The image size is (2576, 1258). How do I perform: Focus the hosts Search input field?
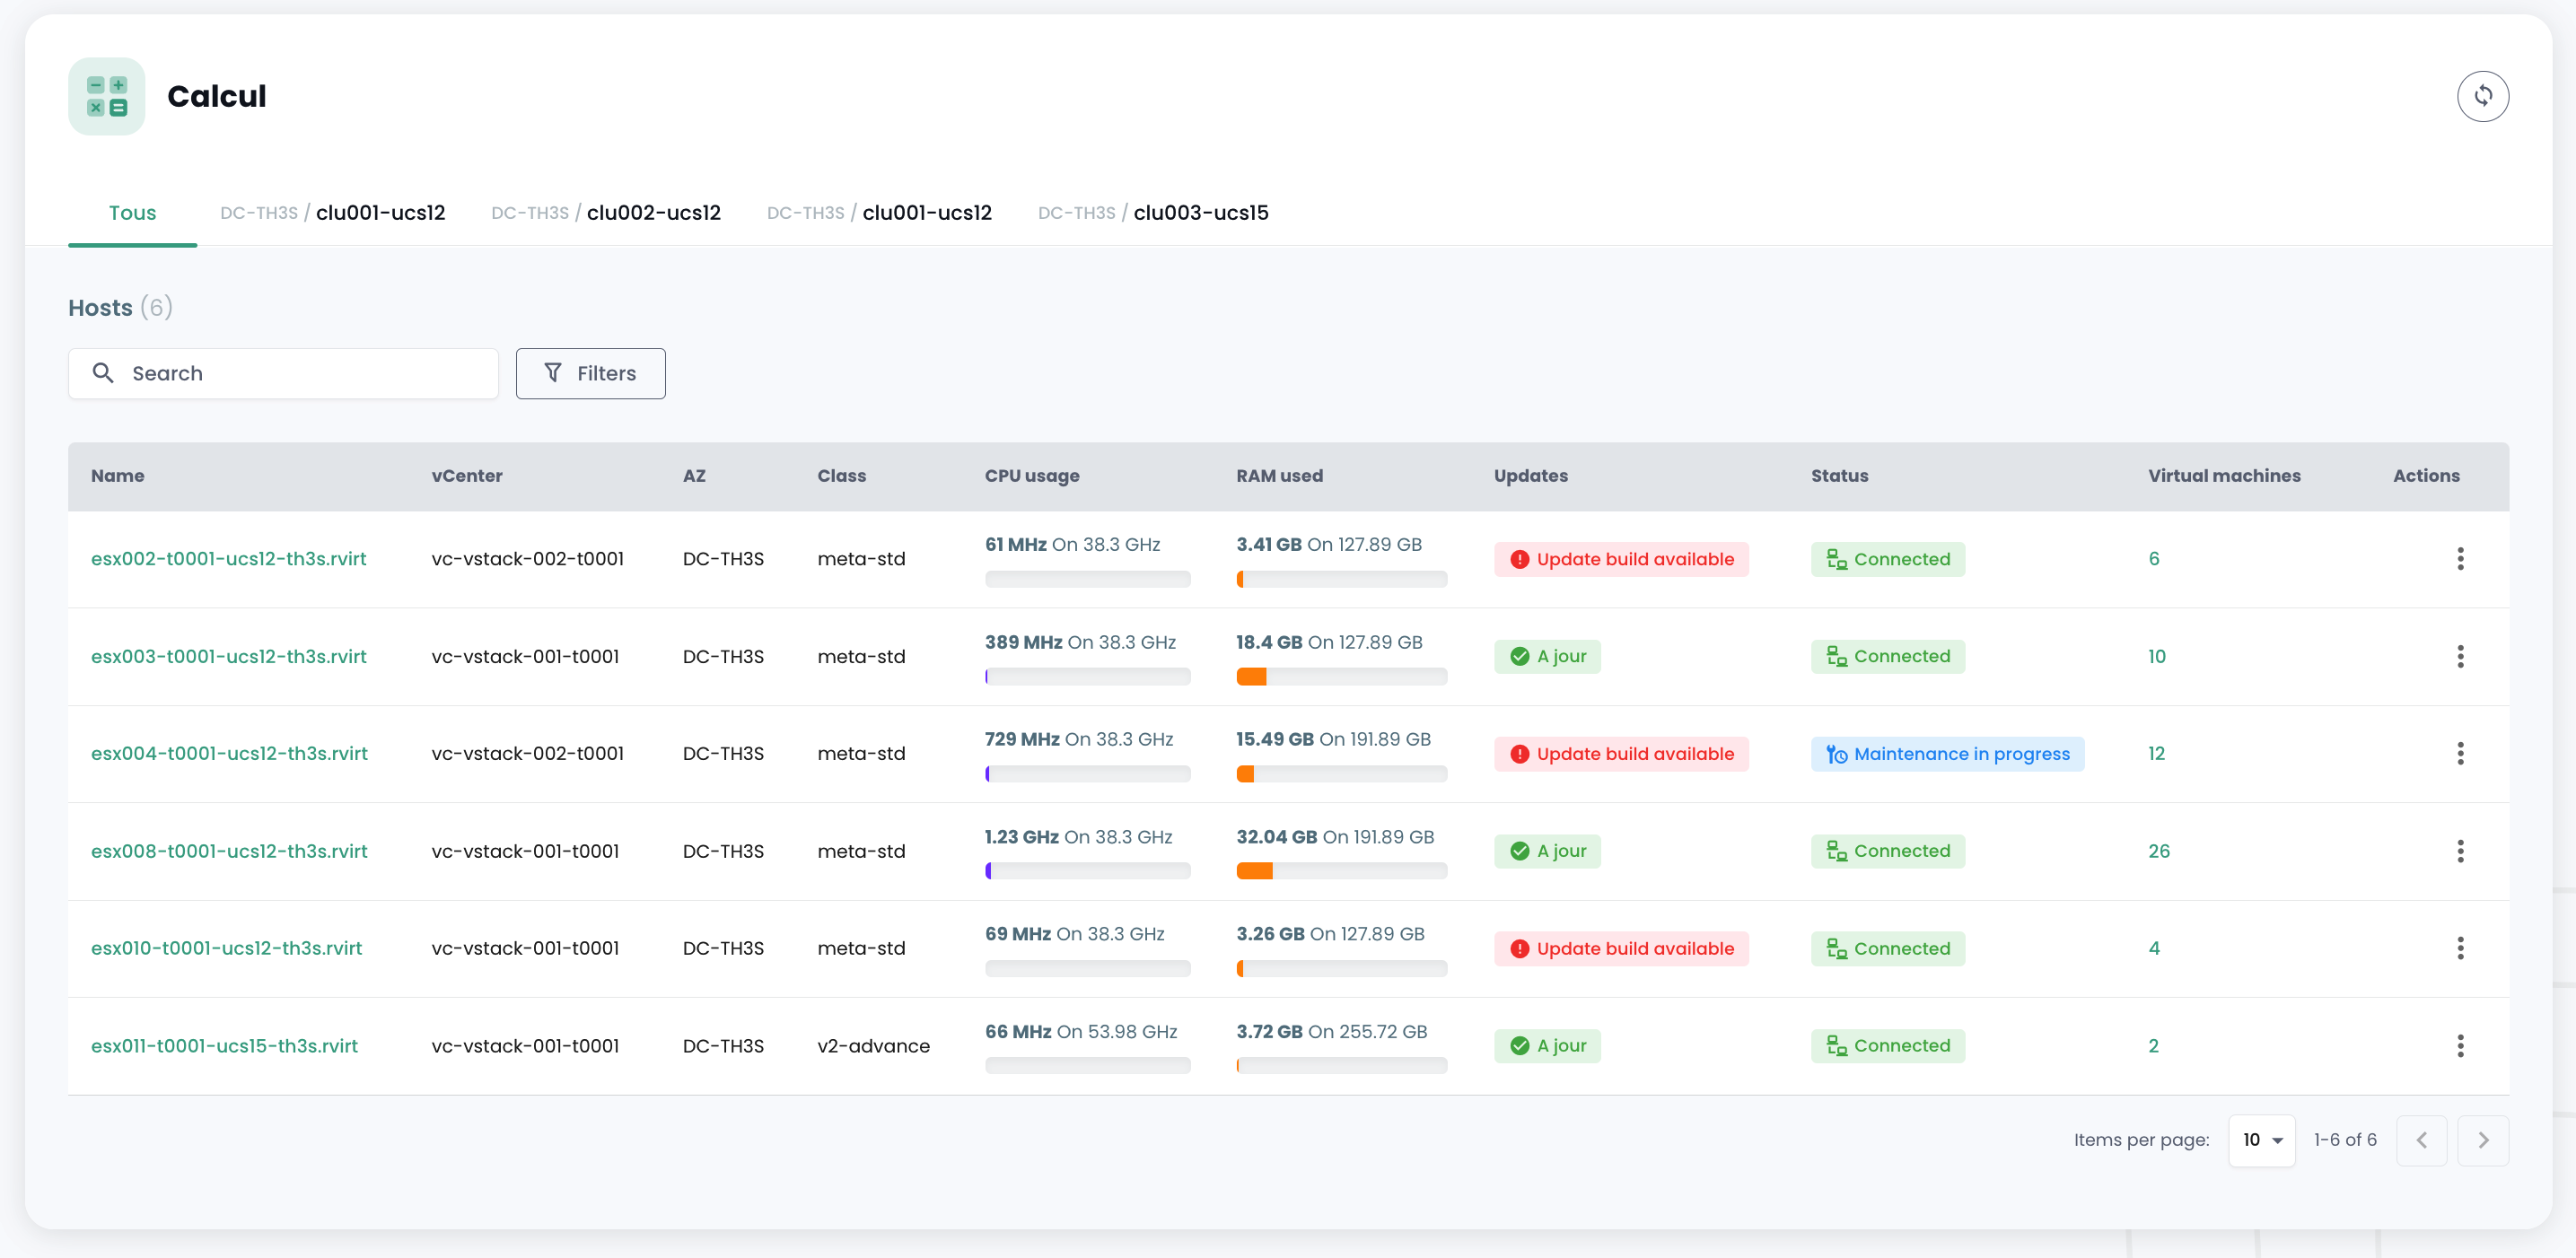pyautogui.click(x=300, y=373)
